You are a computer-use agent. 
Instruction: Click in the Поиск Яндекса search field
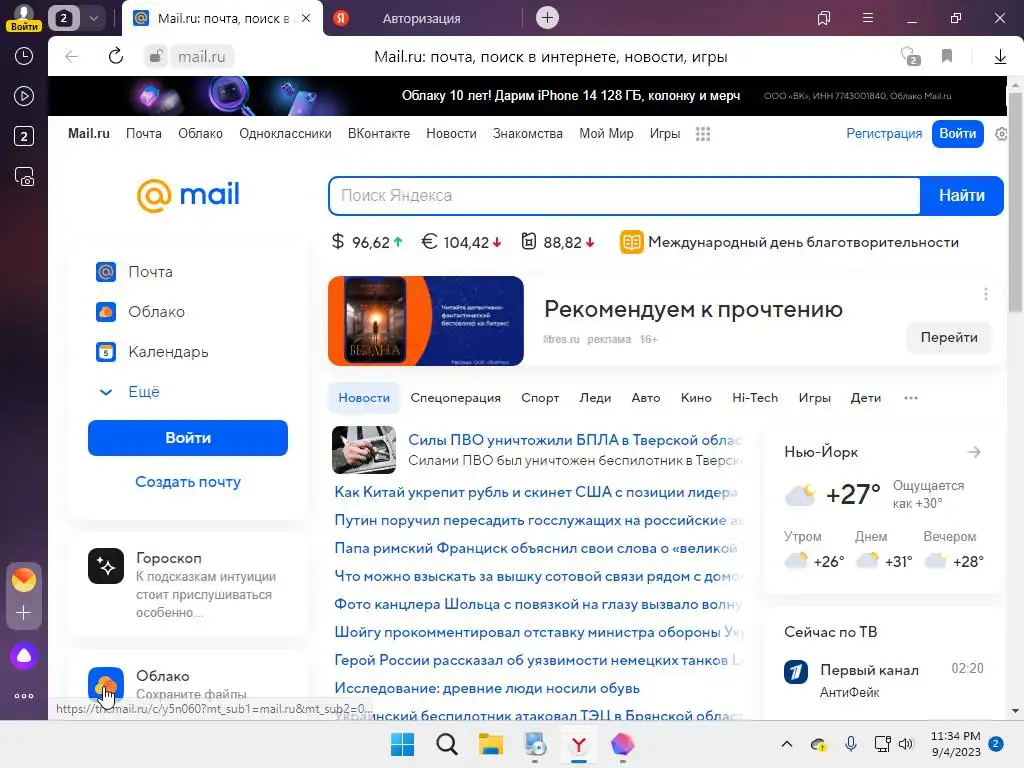point(624,195)
